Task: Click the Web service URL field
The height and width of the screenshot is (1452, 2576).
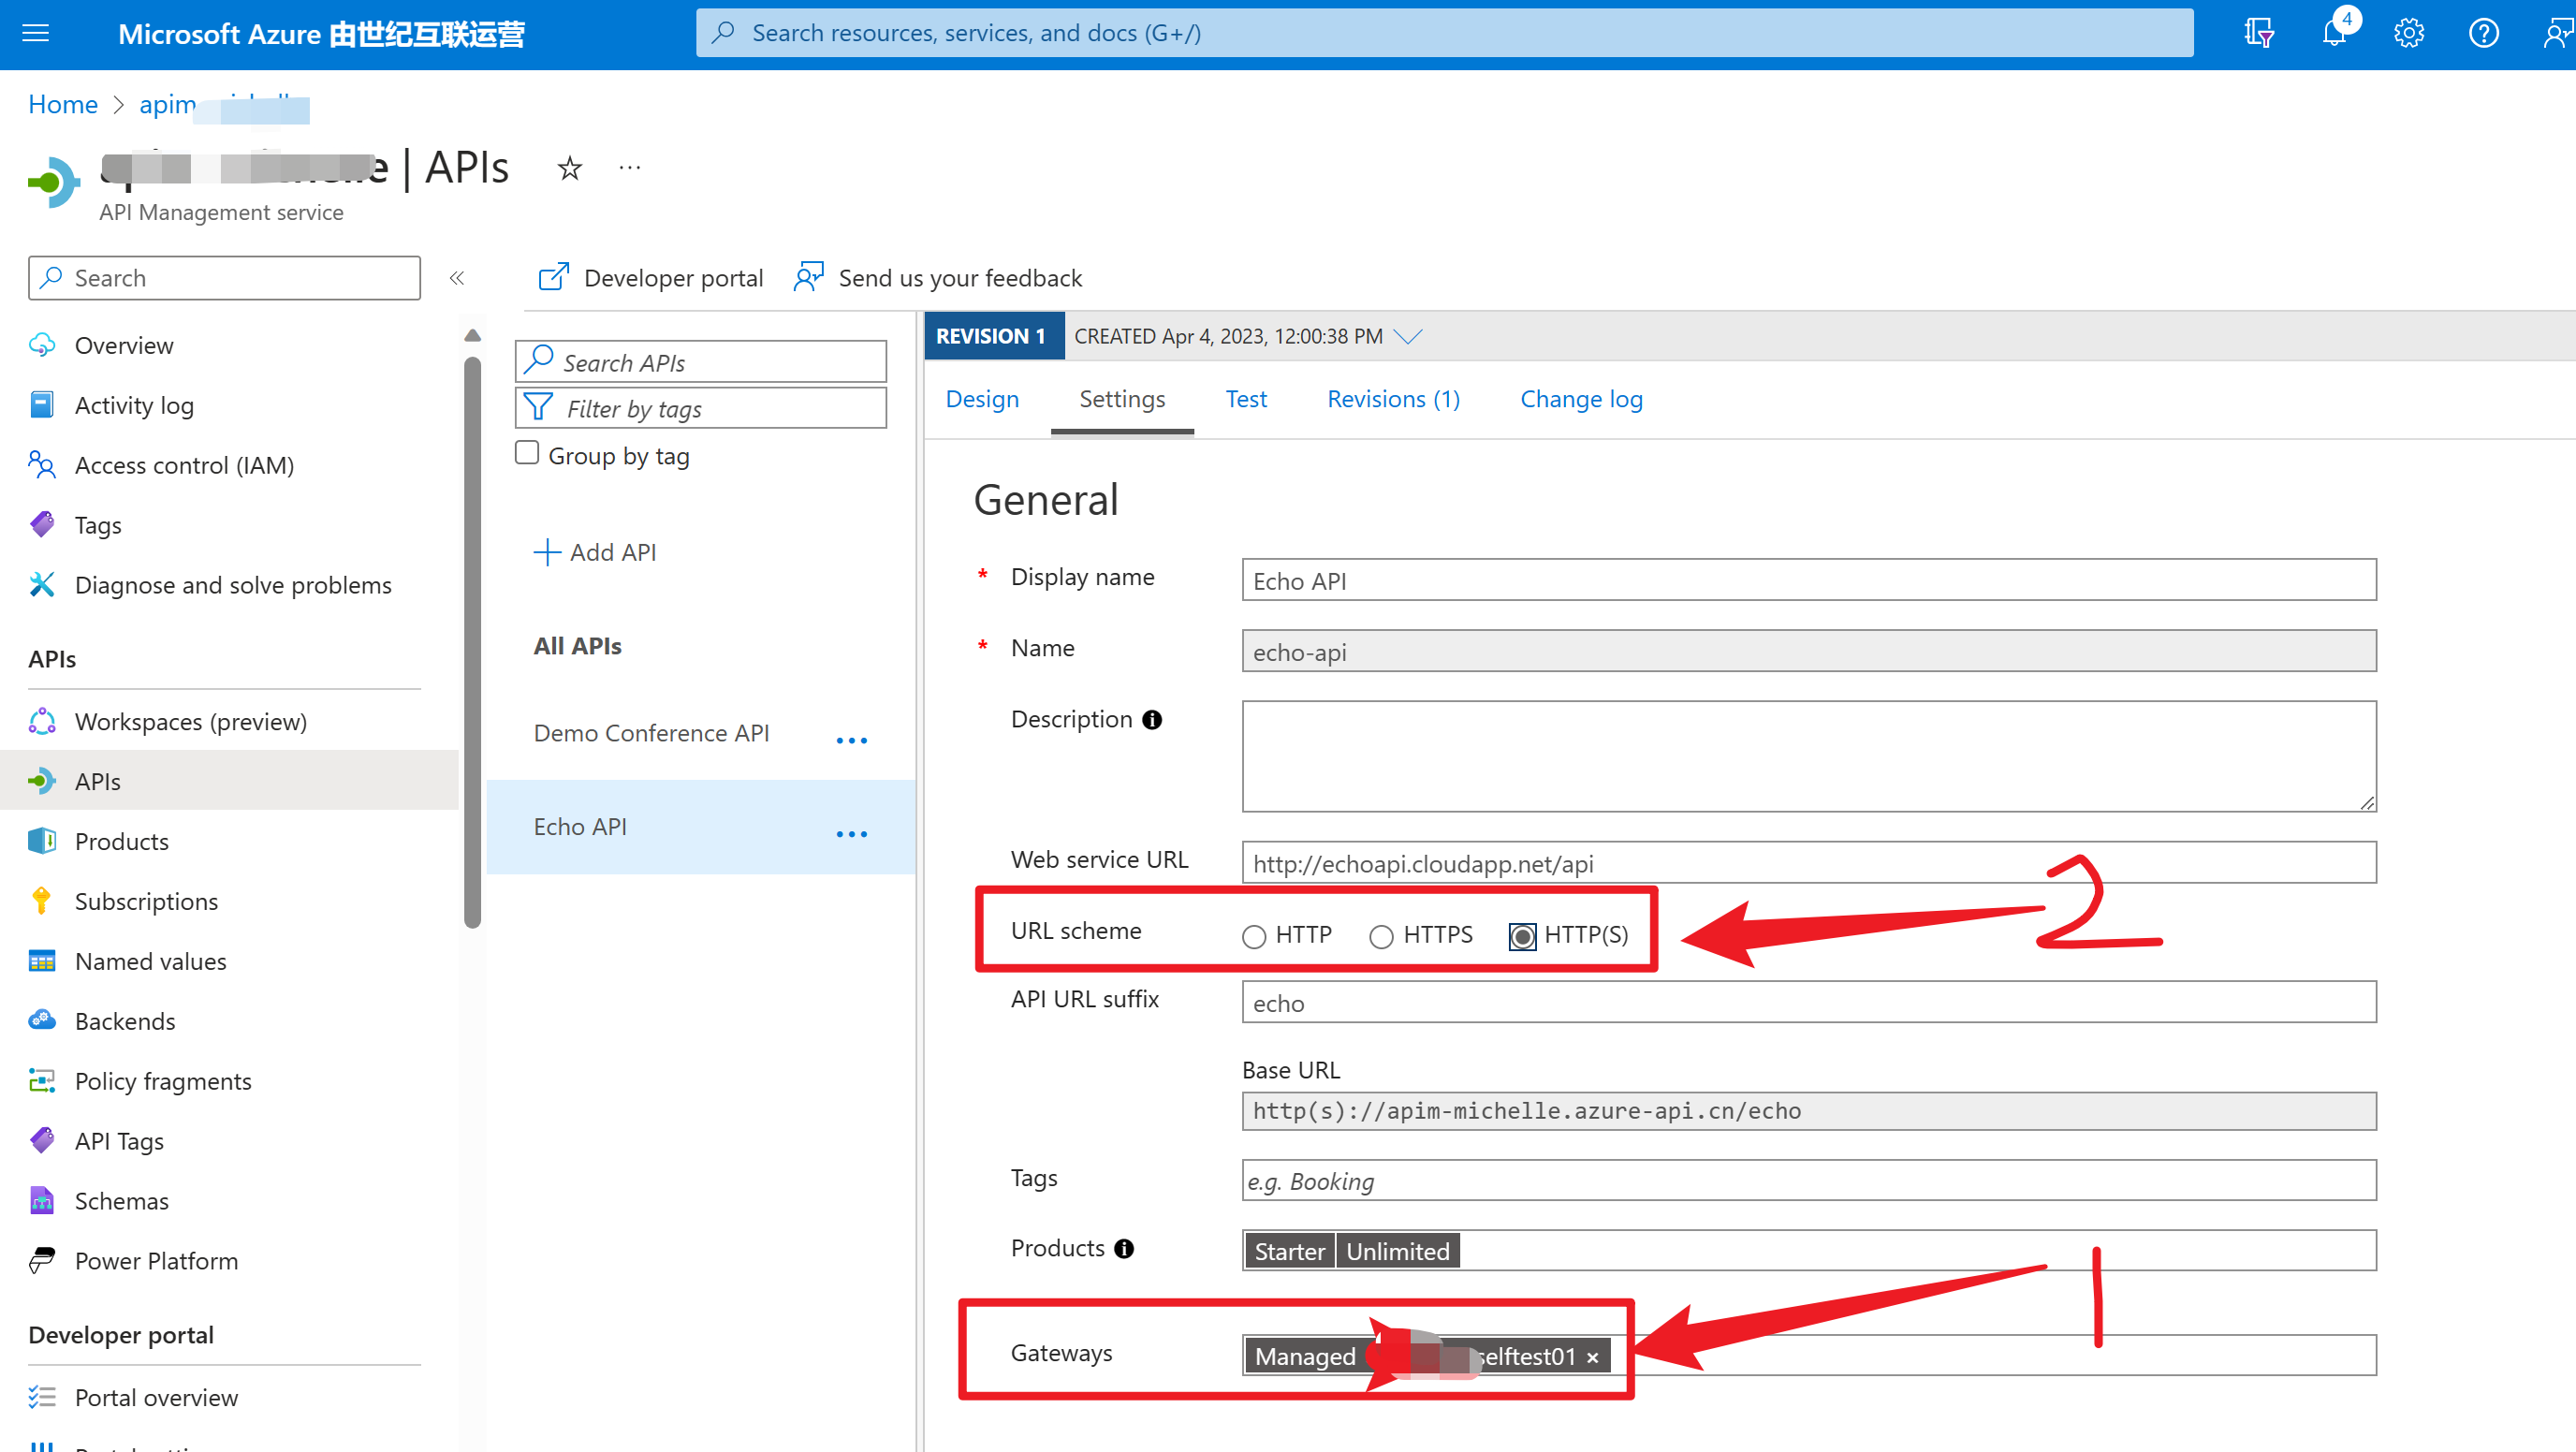Action: 1808,863
